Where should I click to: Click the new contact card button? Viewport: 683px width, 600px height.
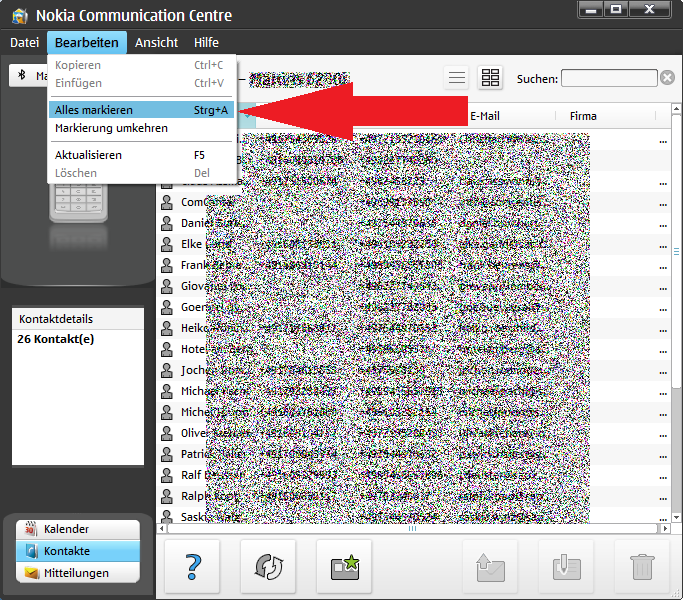click(344, 566)
